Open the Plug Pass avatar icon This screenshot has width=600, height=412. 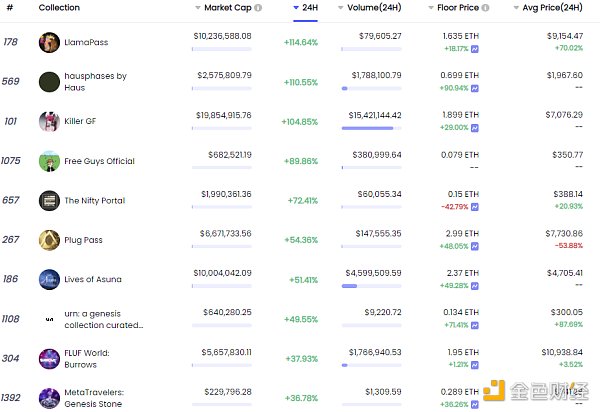(x=49, y=240)
